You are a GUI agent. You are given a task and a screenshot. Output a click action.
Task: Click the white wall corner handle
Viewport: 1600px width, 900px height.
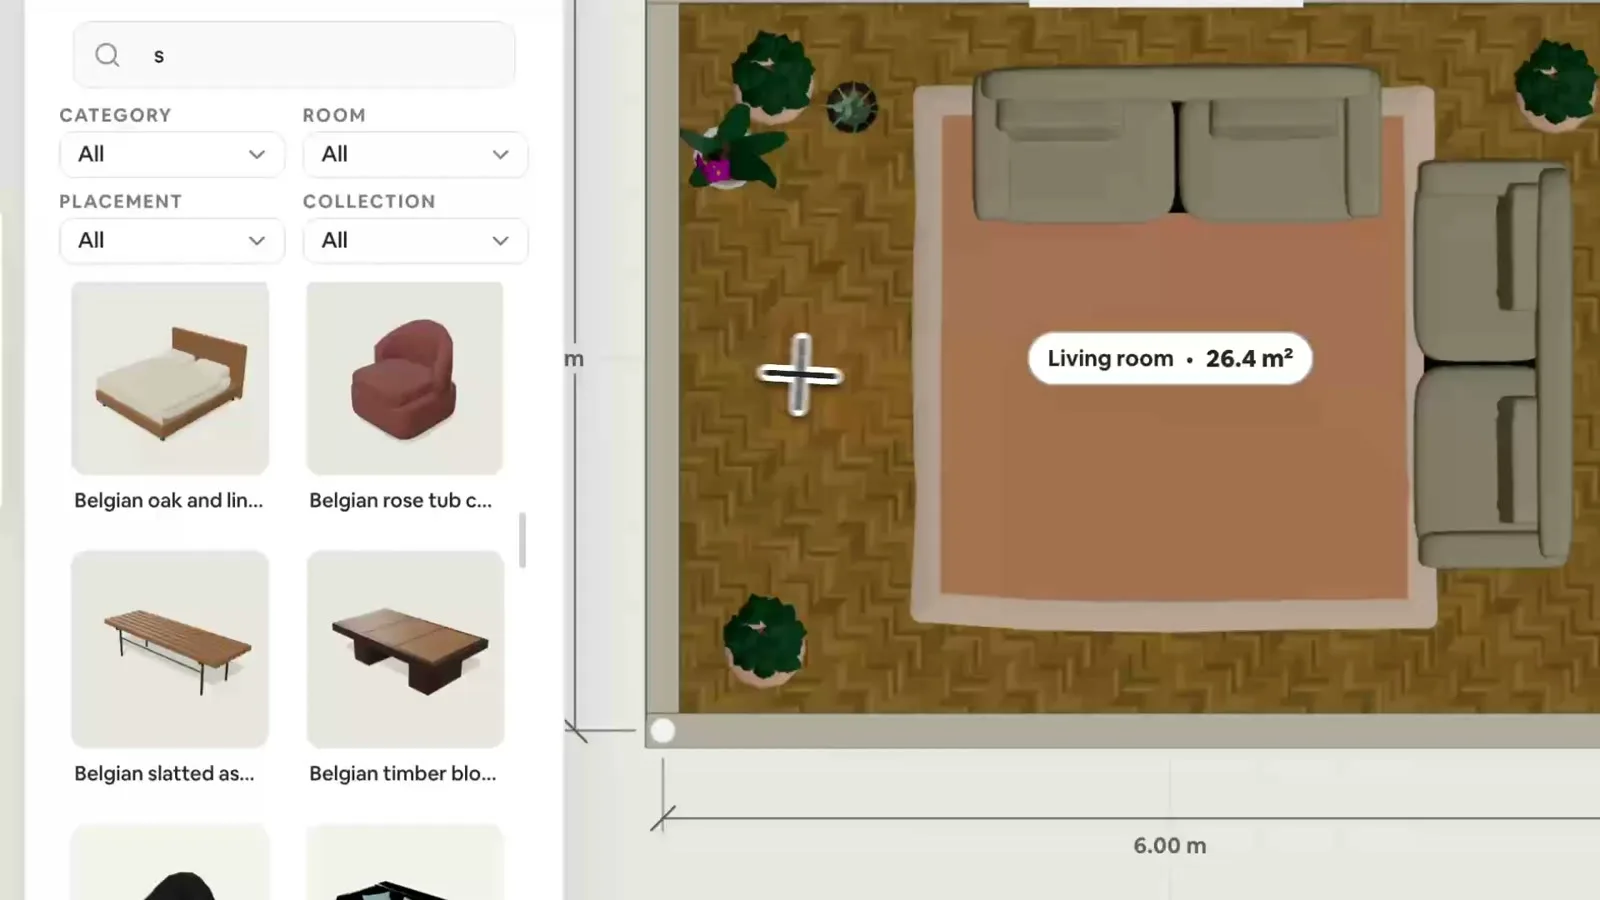(x=662, y=731)
